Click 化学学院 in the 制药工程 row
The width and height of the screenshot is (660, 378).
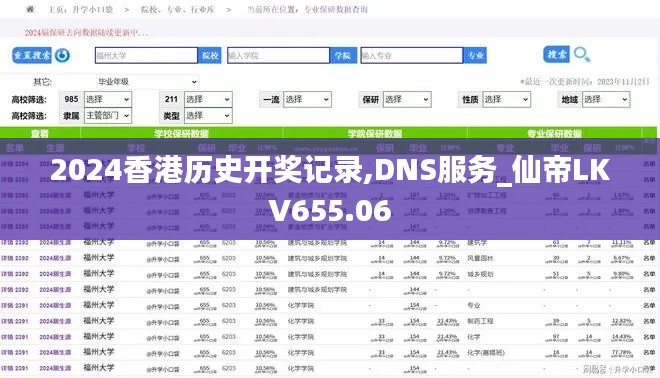coord(301,321)
